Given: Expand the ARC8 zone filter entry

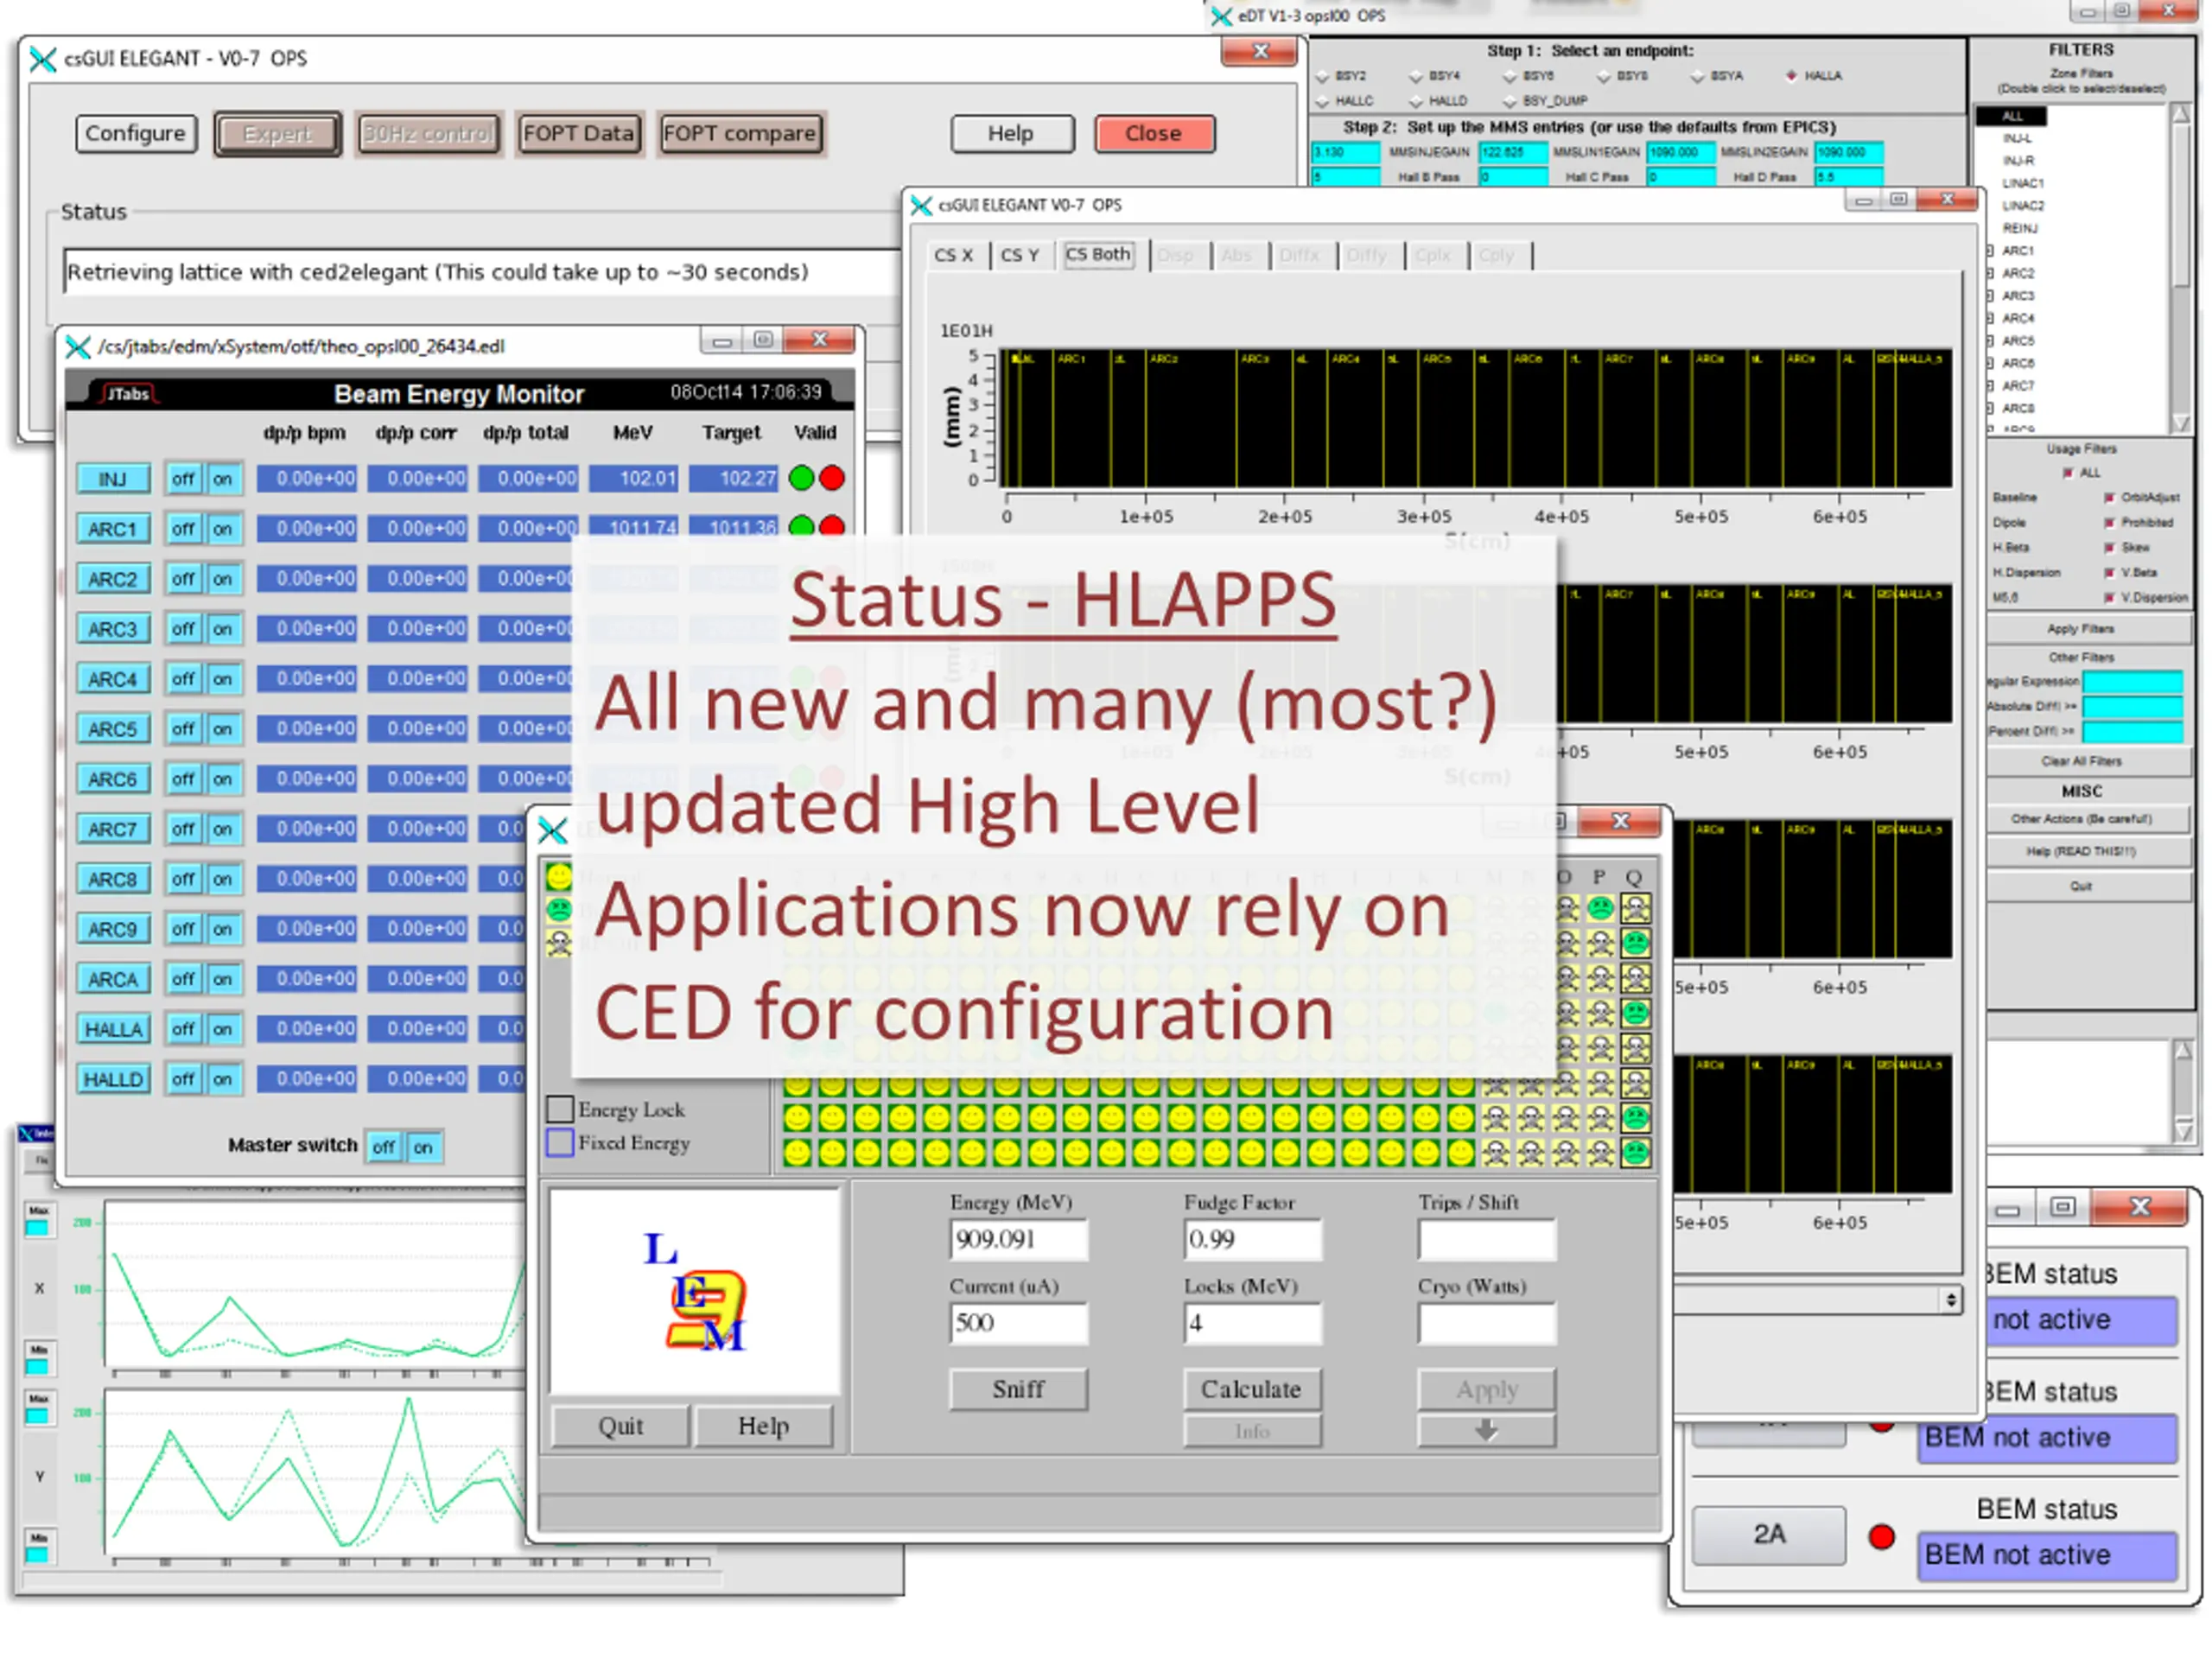Looking at the screenshot, I should (x=1991, y=408).
